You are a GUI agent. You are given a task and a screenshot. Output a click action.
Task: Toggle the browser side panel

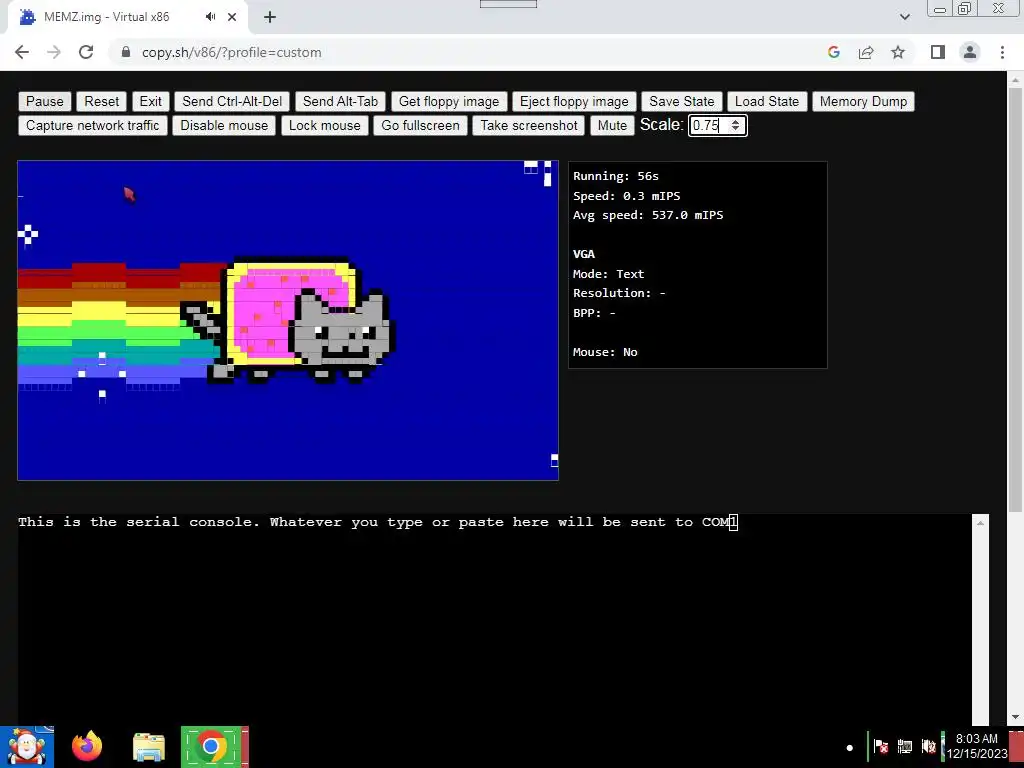click(938, 52)
